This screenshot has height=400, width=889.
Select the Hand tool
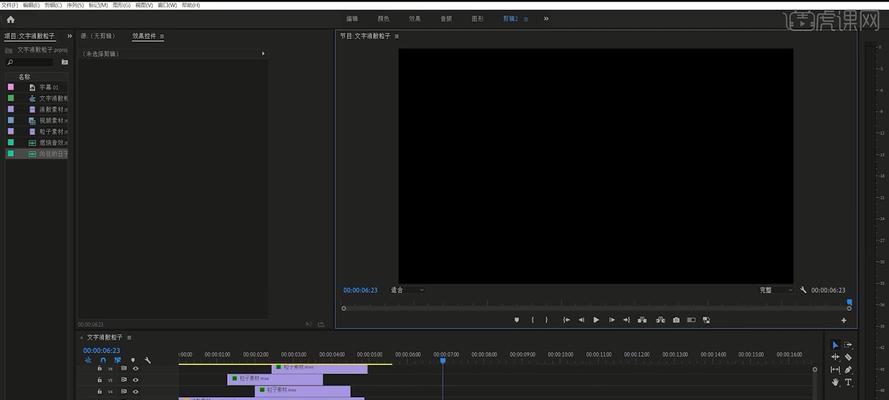coord(835,382)
